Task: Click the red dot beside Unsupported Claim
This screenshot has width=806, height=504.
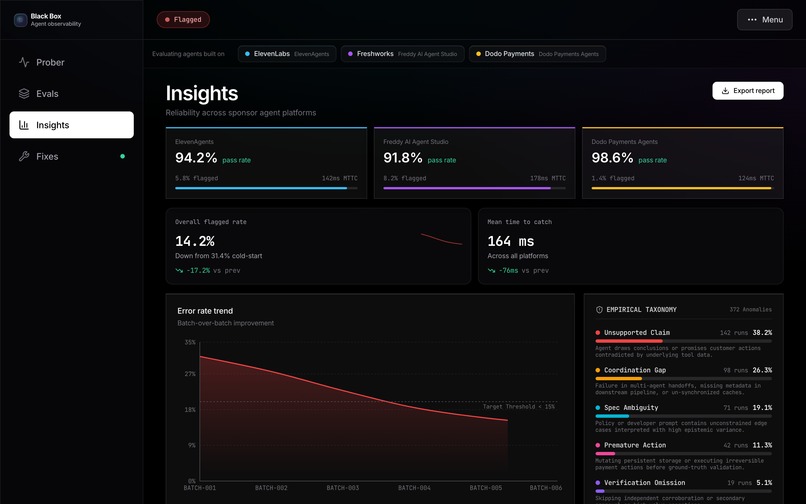Action: coord(598,333)
